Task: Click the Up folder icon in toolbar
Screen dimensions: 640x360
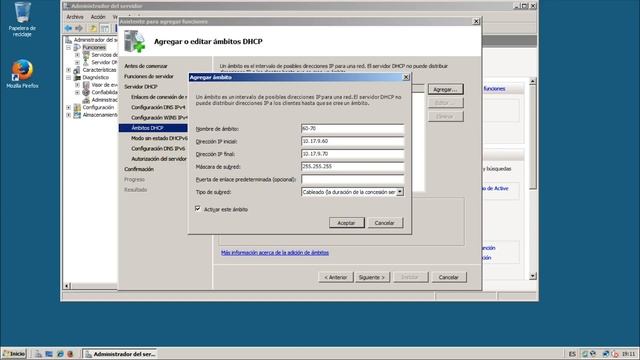Action: pyautogui.click(x=93, y=28)
